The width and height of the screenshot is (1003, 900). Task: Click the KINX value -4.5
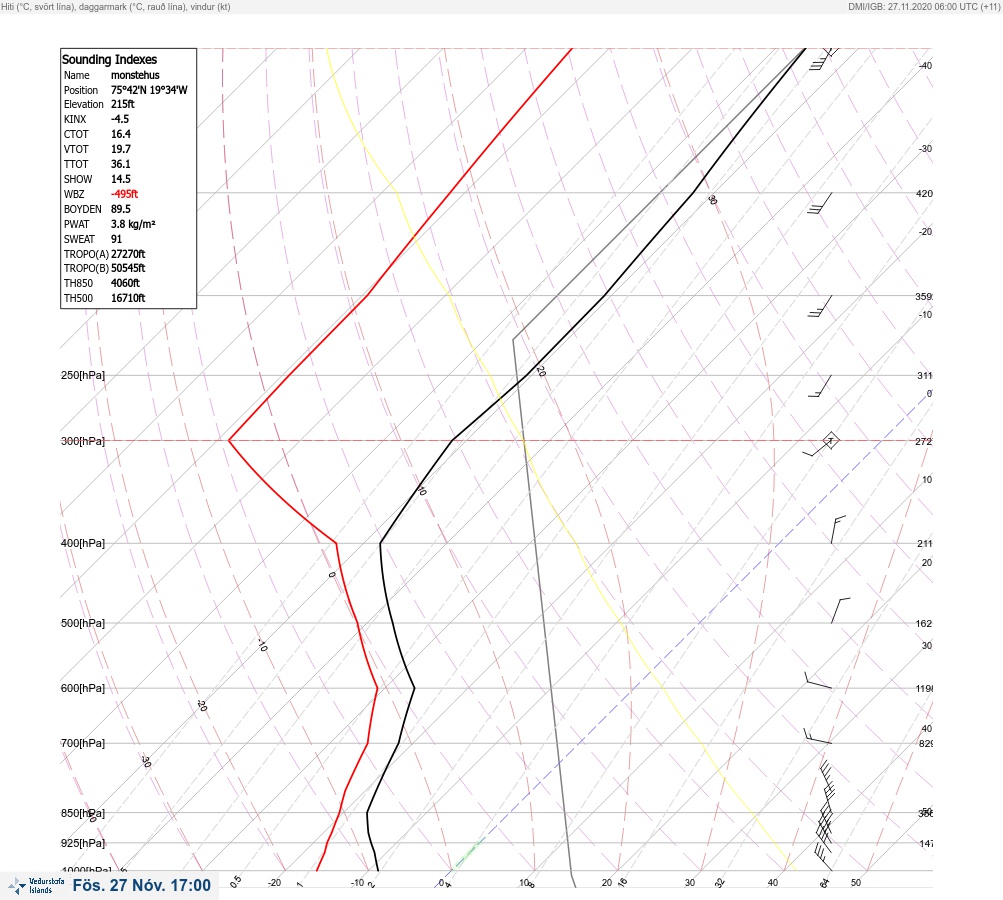(120, 119)
